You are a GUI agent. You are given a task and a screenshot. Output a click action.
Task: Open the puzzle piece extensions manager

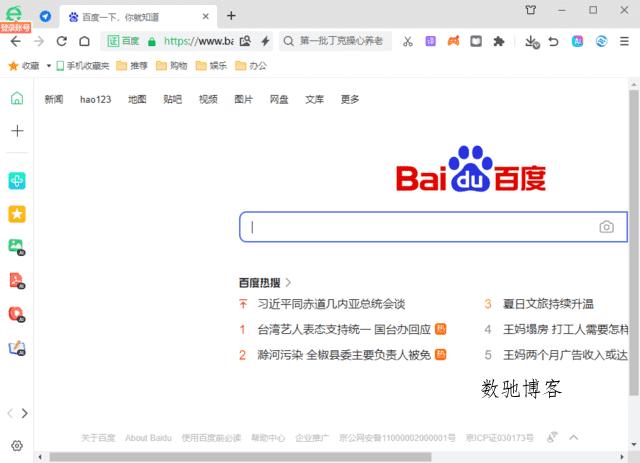point(499,41)
